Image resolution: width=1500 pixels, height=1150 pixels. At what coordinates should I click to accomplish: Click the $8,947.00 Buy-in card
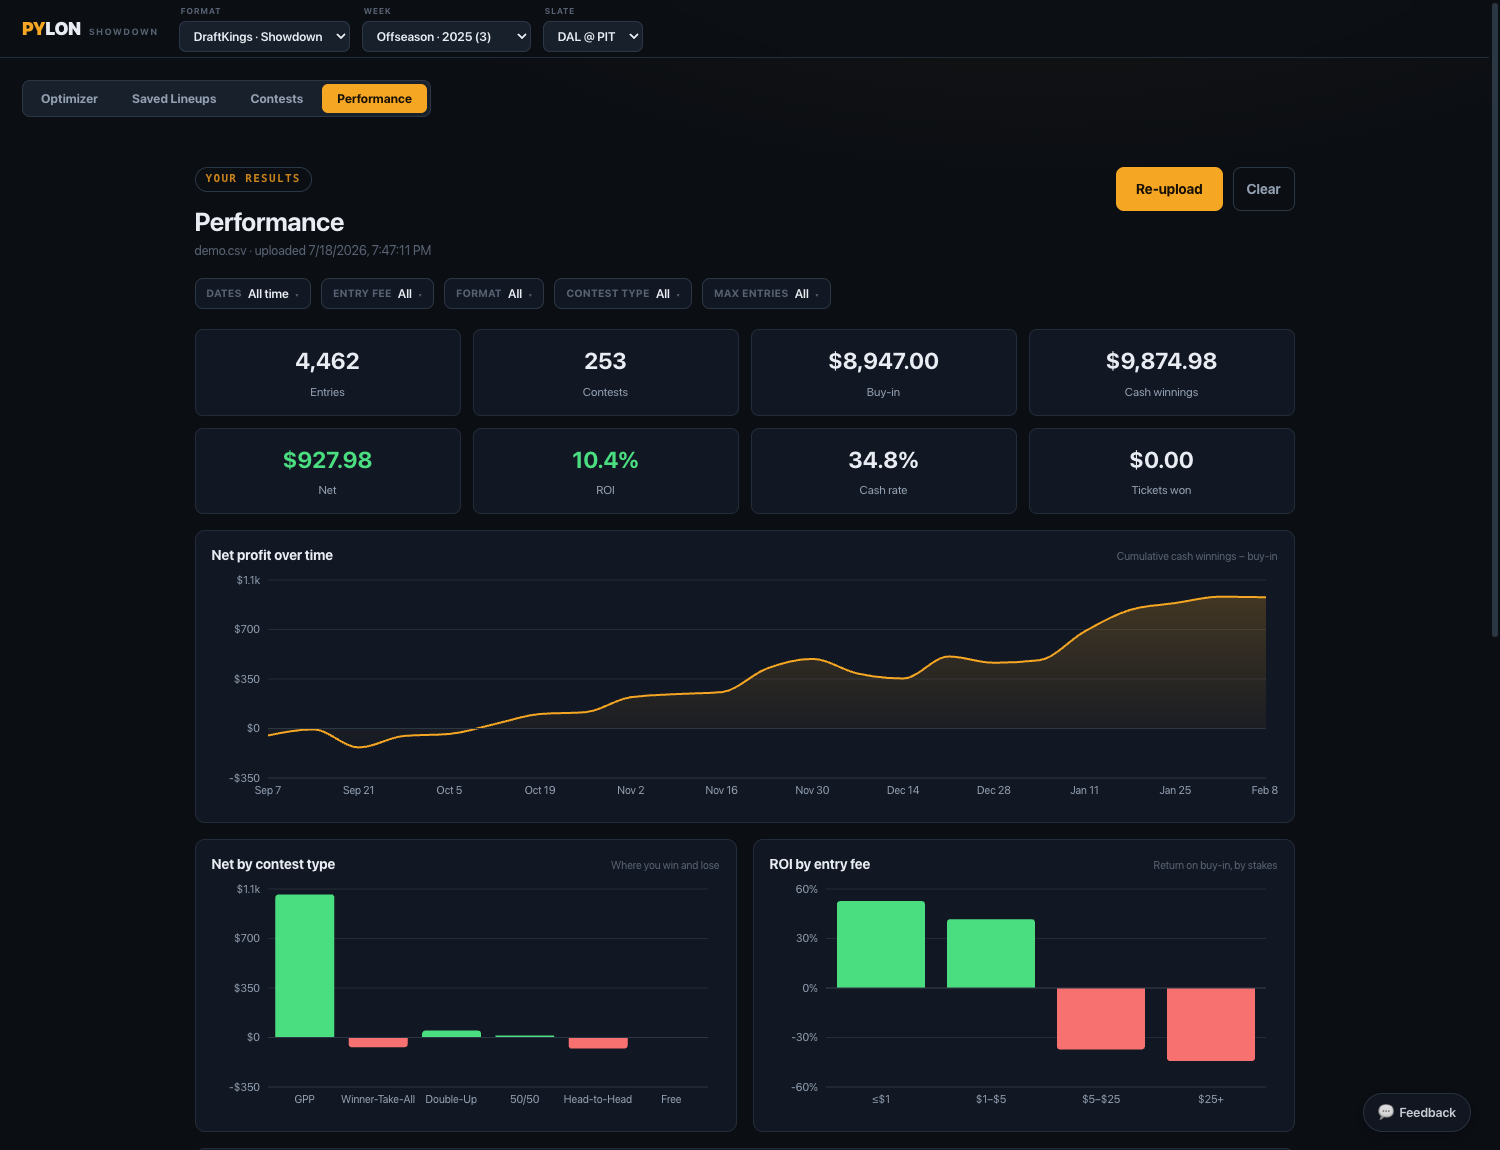click(883, 372)
